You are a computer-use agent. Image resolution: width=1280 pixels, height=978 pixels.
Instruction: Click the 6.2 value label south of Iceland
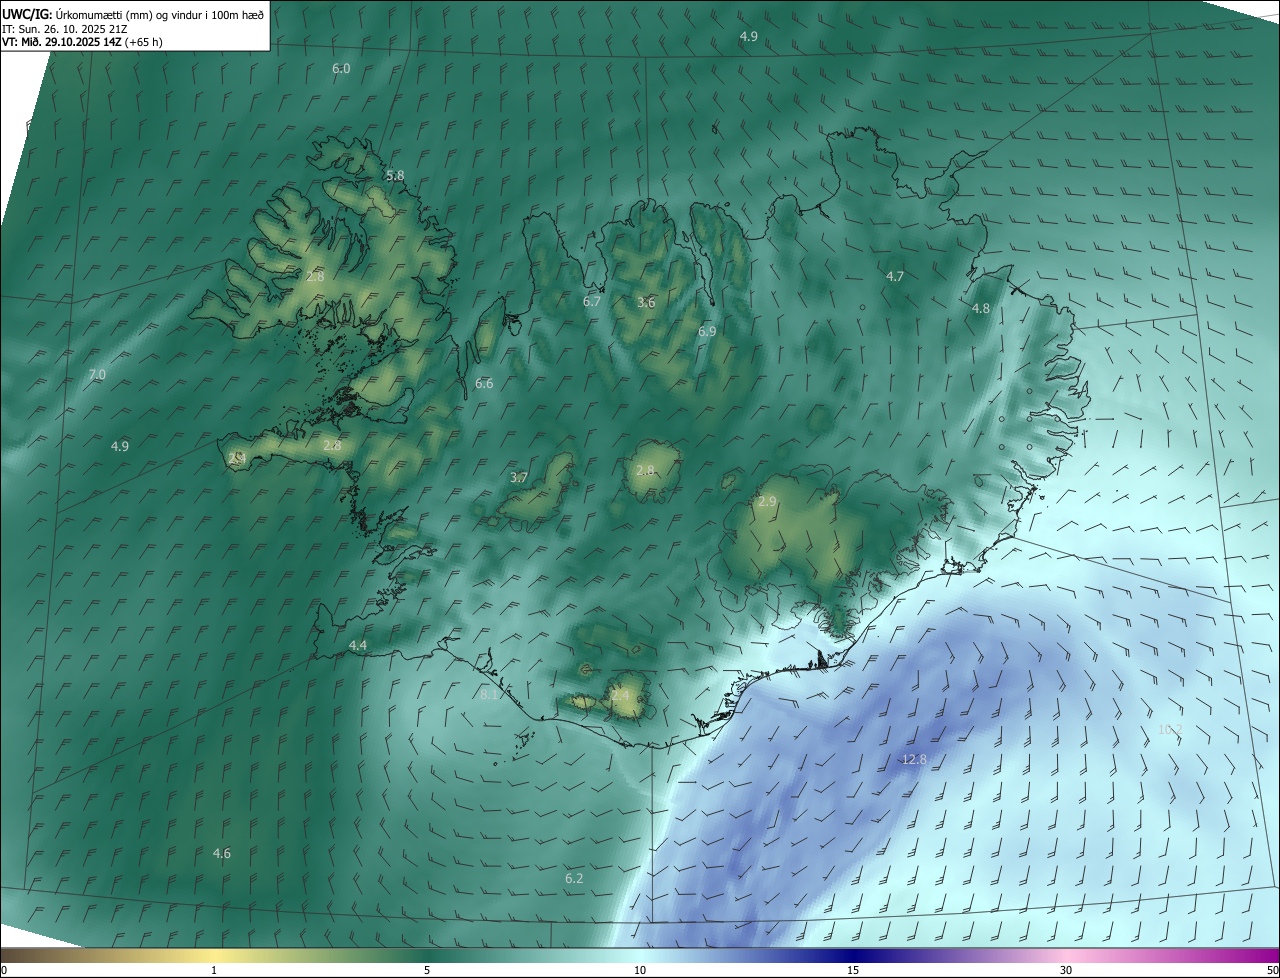[573, 878]
